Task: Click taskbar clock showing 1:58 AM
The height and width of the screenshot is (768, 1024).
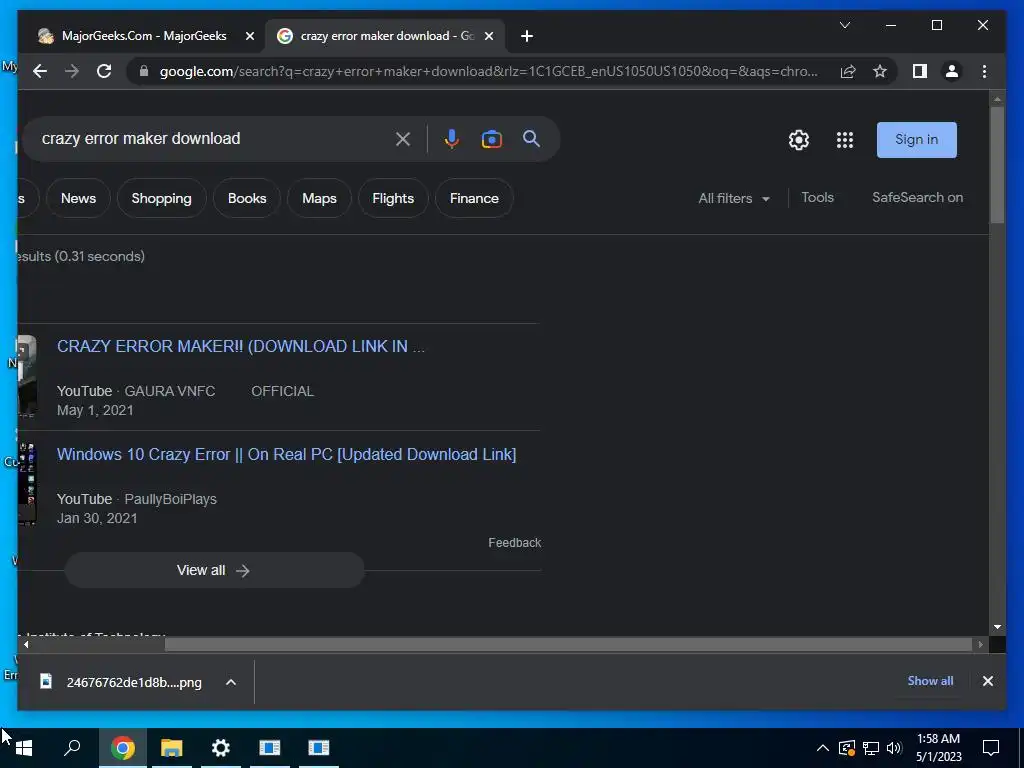Action: [x=938, y=748]
